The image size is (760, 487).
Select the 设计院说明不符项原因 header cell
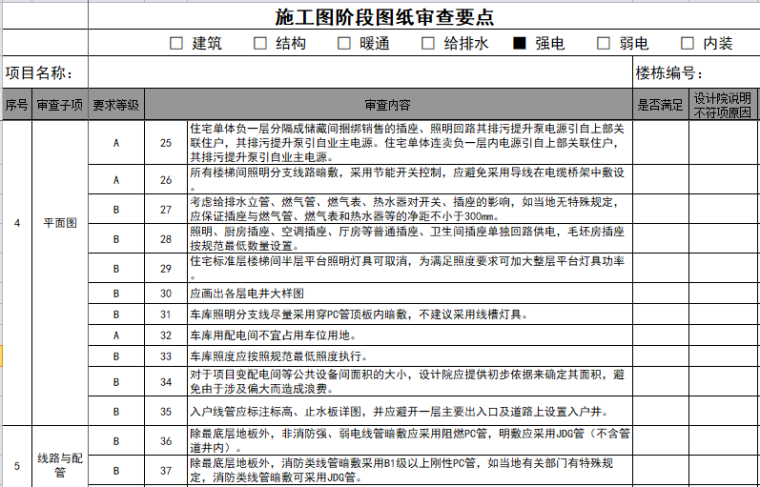click(723, 104)
